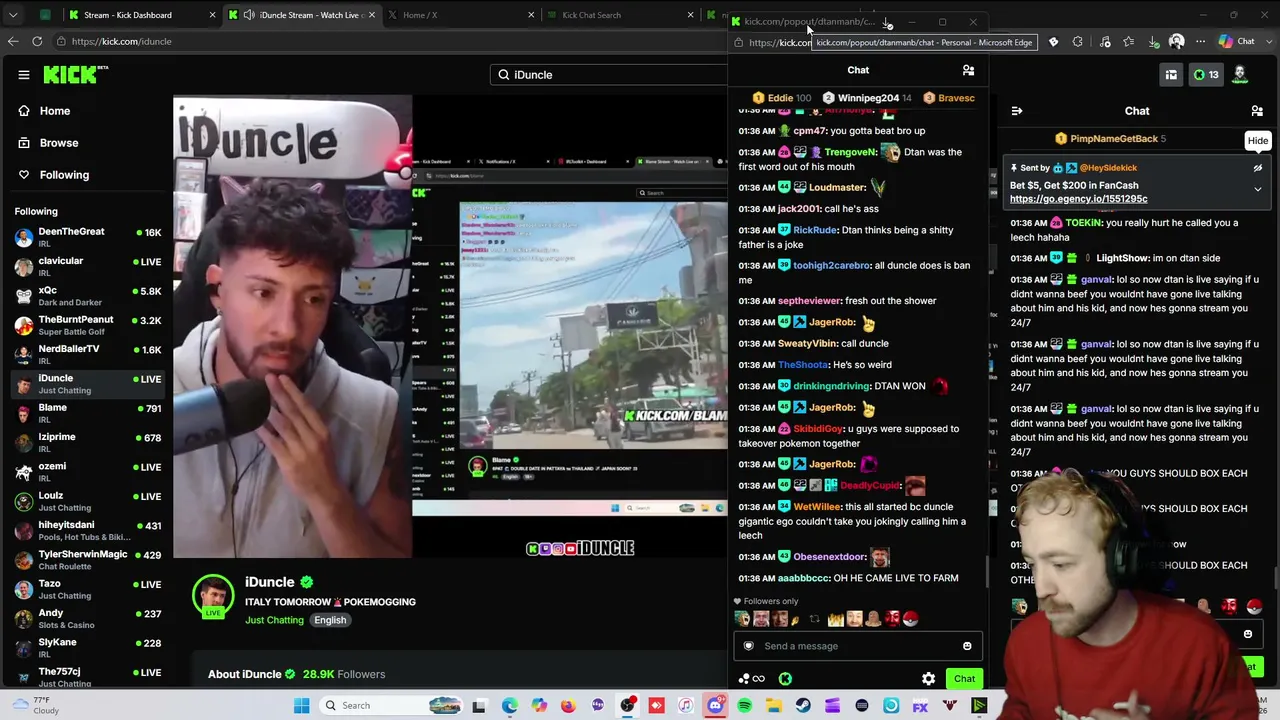Click the channel points icon in popout chat
This screenshot has width=1280, height=720.
point(751,679)
